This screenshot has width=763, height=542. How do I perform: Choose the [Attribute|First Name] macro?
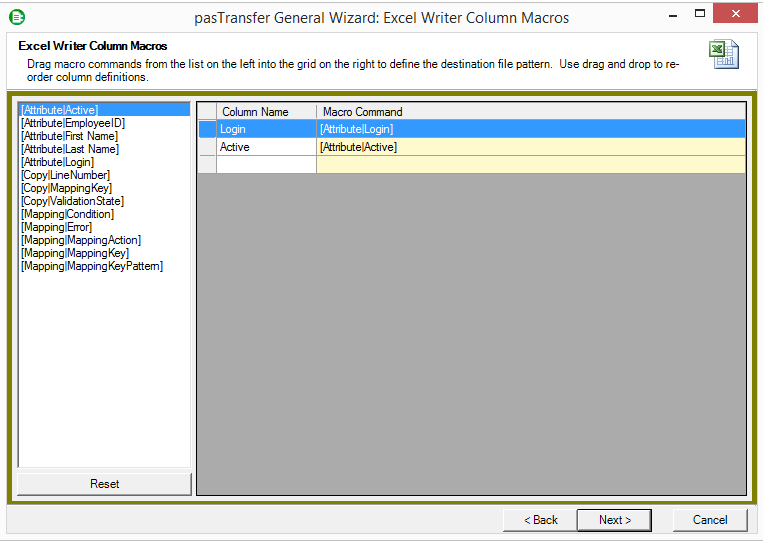click(x=69, y=136)
